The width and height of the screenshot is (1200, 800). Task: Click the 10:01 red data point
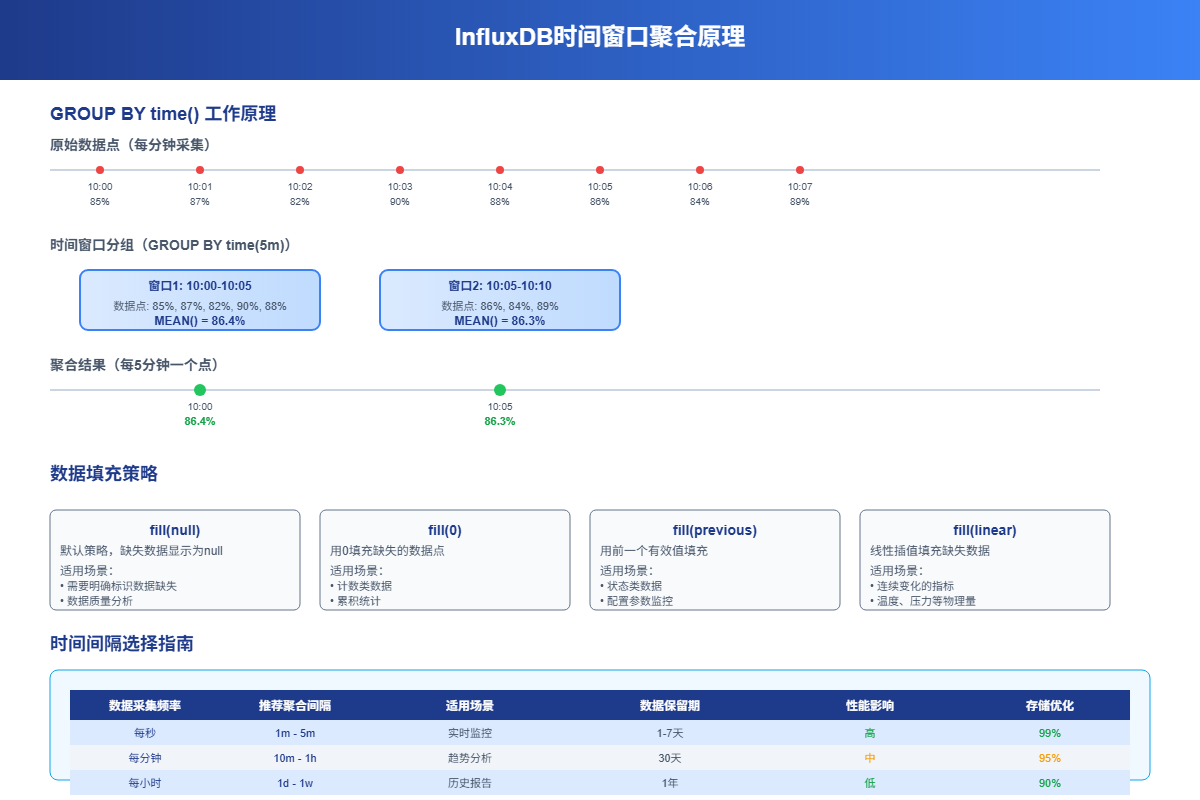pos(200,170)
